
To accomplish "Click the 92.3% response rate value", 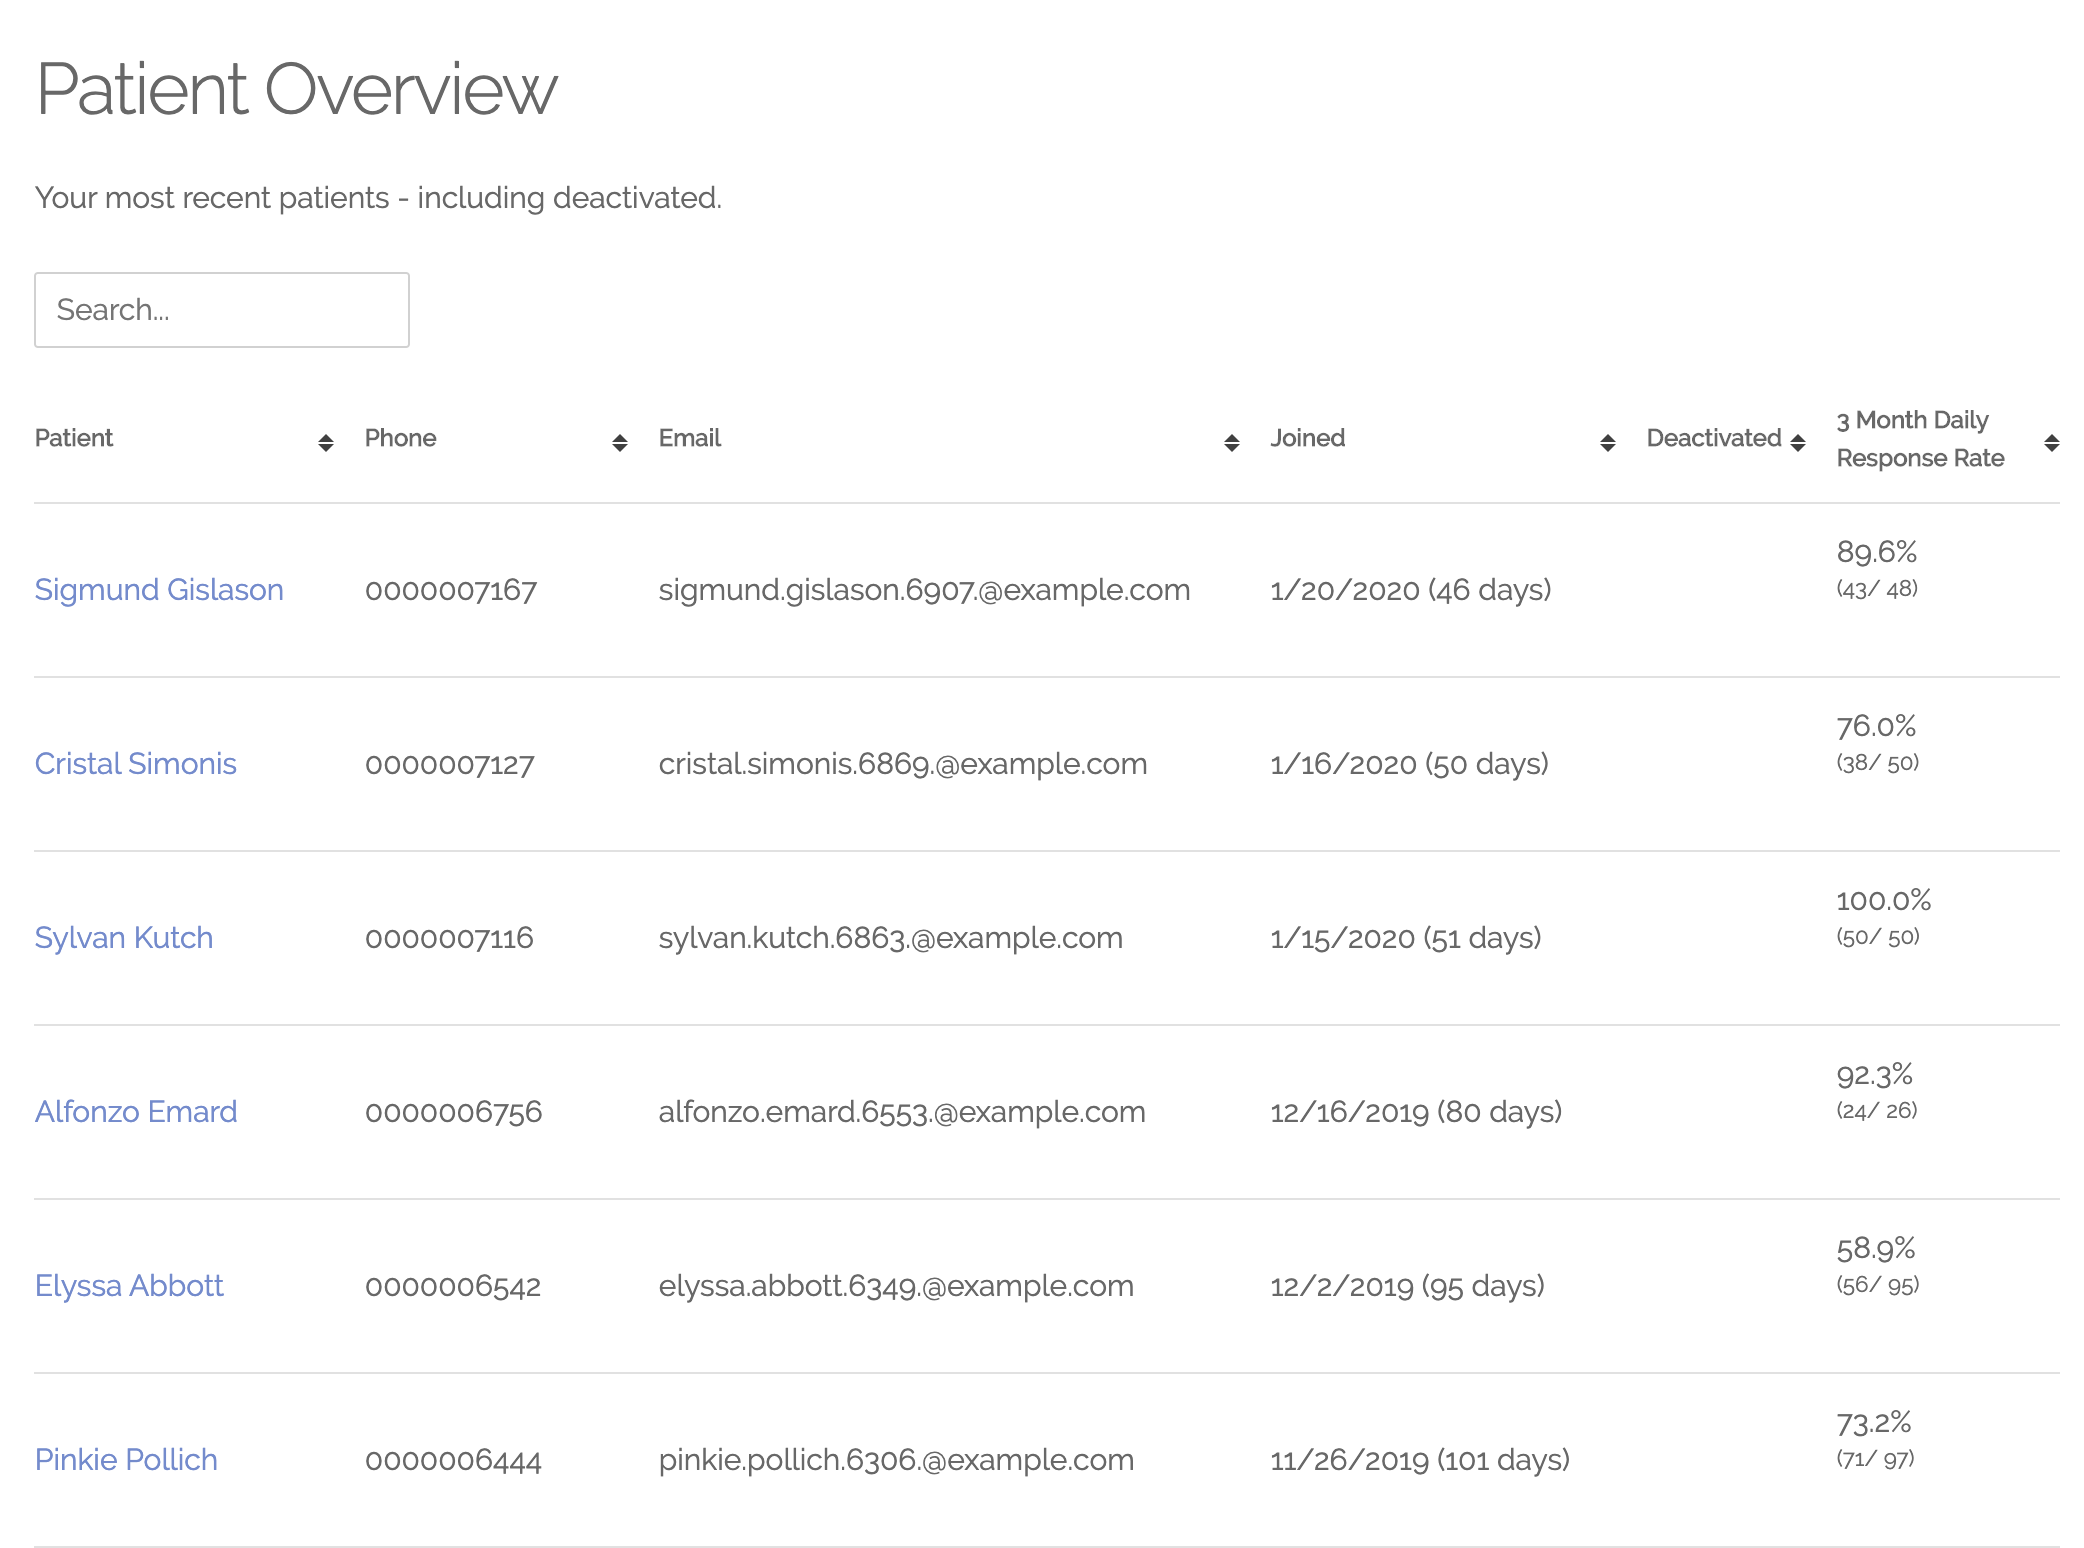I will pyautogui.click(x=1875, y=1075).
